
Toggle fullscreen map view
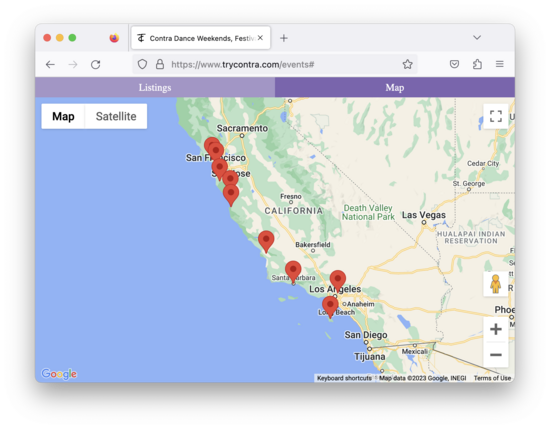[496, 116]
